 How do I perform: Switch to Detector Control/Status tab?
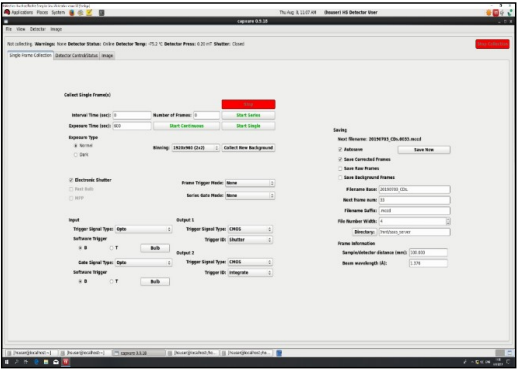coord(76,55)
